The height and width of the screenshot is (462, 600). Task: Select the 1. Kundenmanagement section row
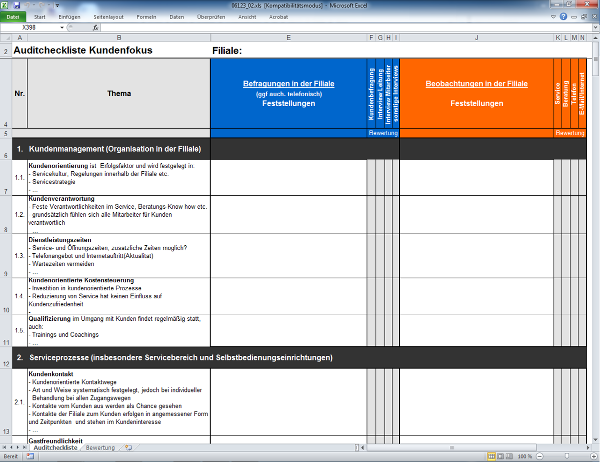[x=299, y=149]
